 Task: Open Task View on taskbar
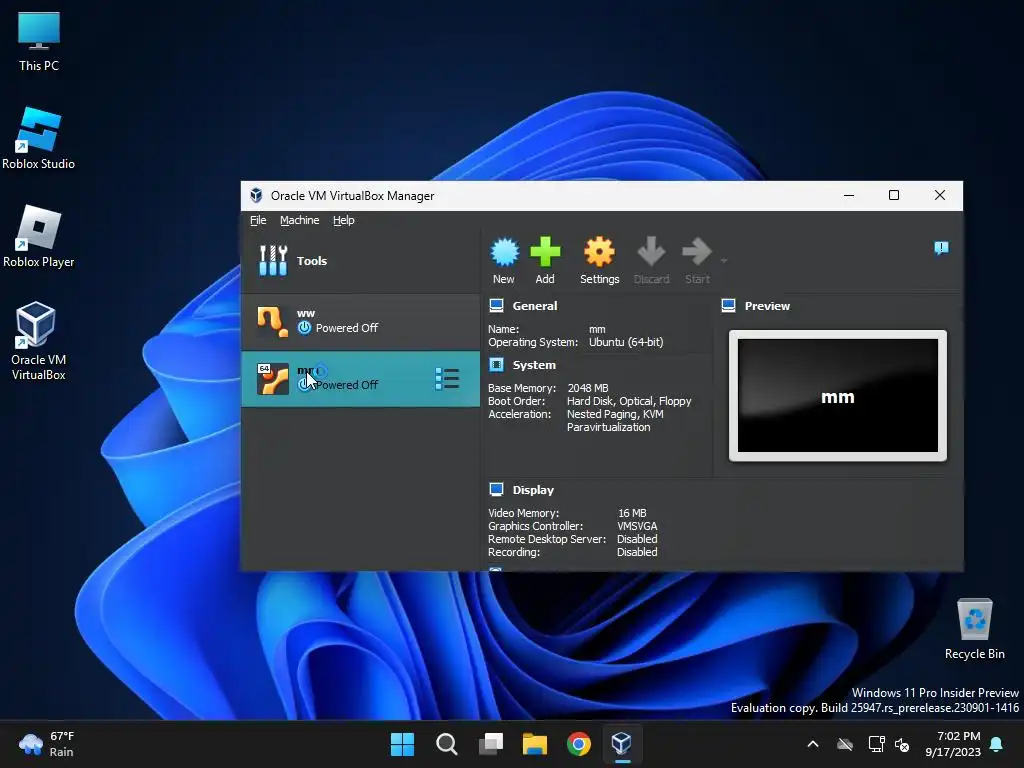pyautogui.click(x=491, y=744)
